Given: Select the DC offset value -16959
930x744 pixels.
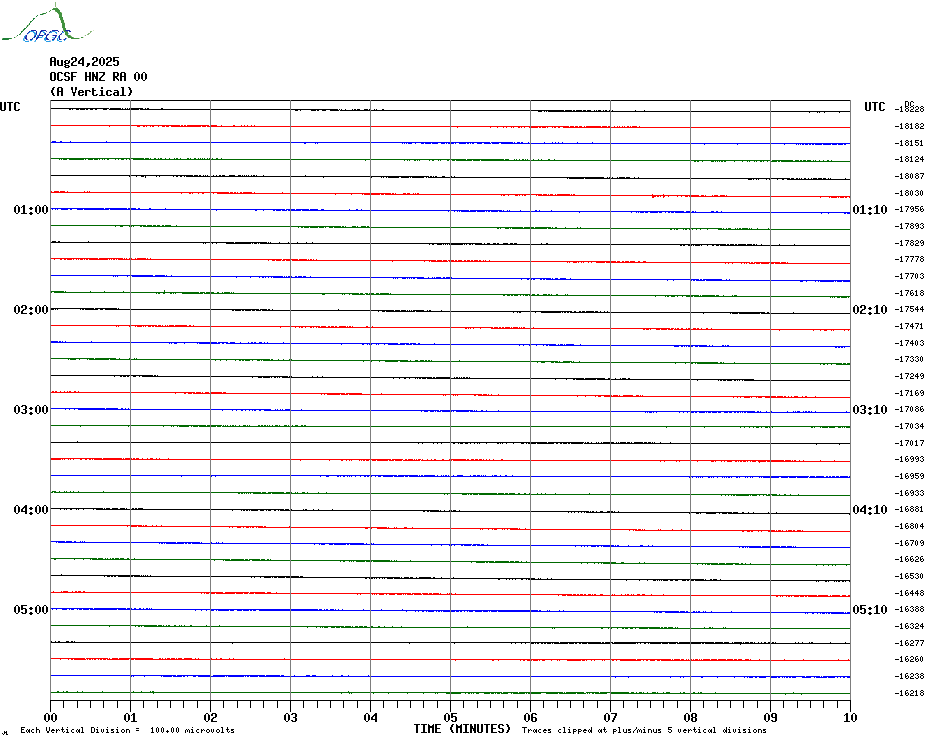Looking at the screenshot, I should (909, 476).
